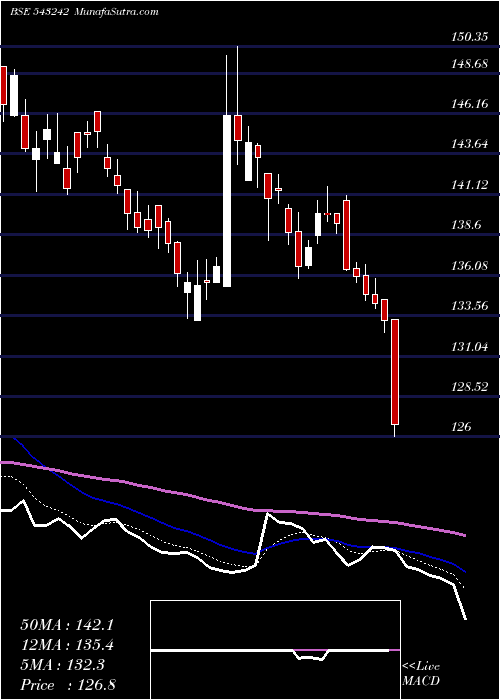Click the 5MA : 132.3 value
The height and width of the screenshot is (700, 500).
[x=62, y=665]
